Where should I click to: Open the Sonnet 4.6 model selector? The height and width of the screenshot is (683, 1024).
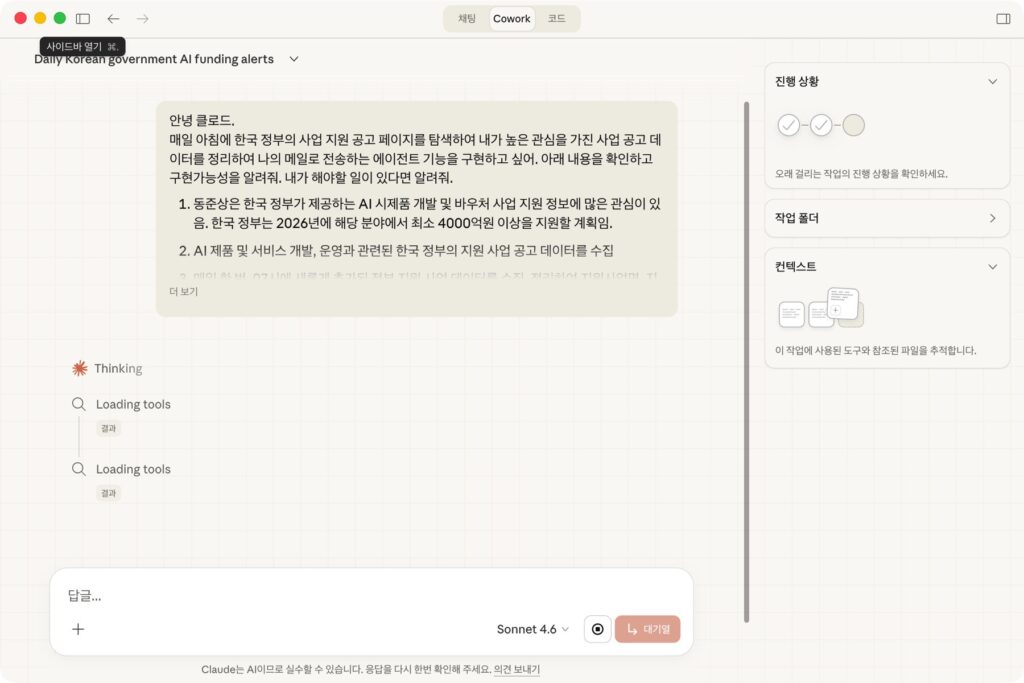click(532, 629)
